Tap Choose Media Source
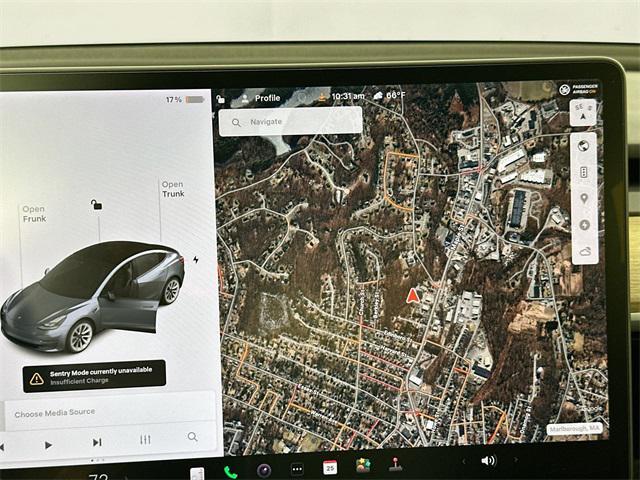The height and width of the screenshot is (480, 640). coord(55,413)
